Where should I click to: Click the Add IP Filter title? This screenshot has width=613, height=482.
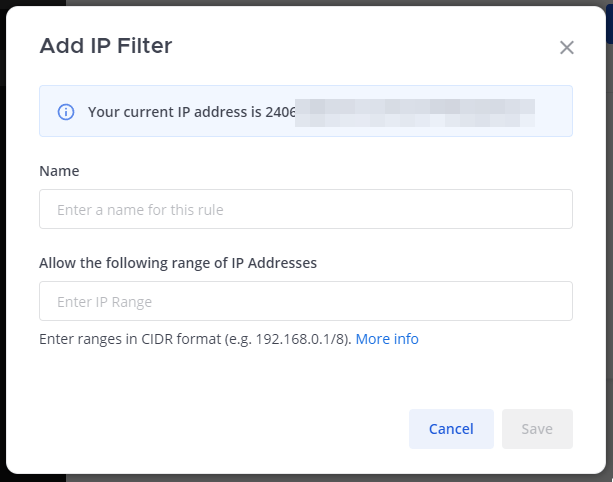[105, 45]
